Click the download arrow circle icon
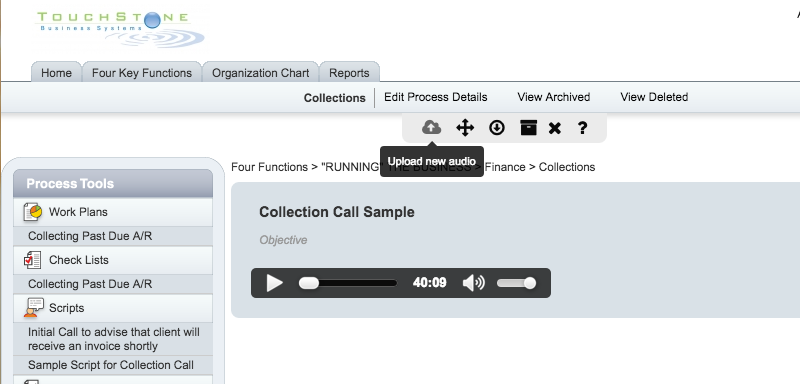 (496, 127)
